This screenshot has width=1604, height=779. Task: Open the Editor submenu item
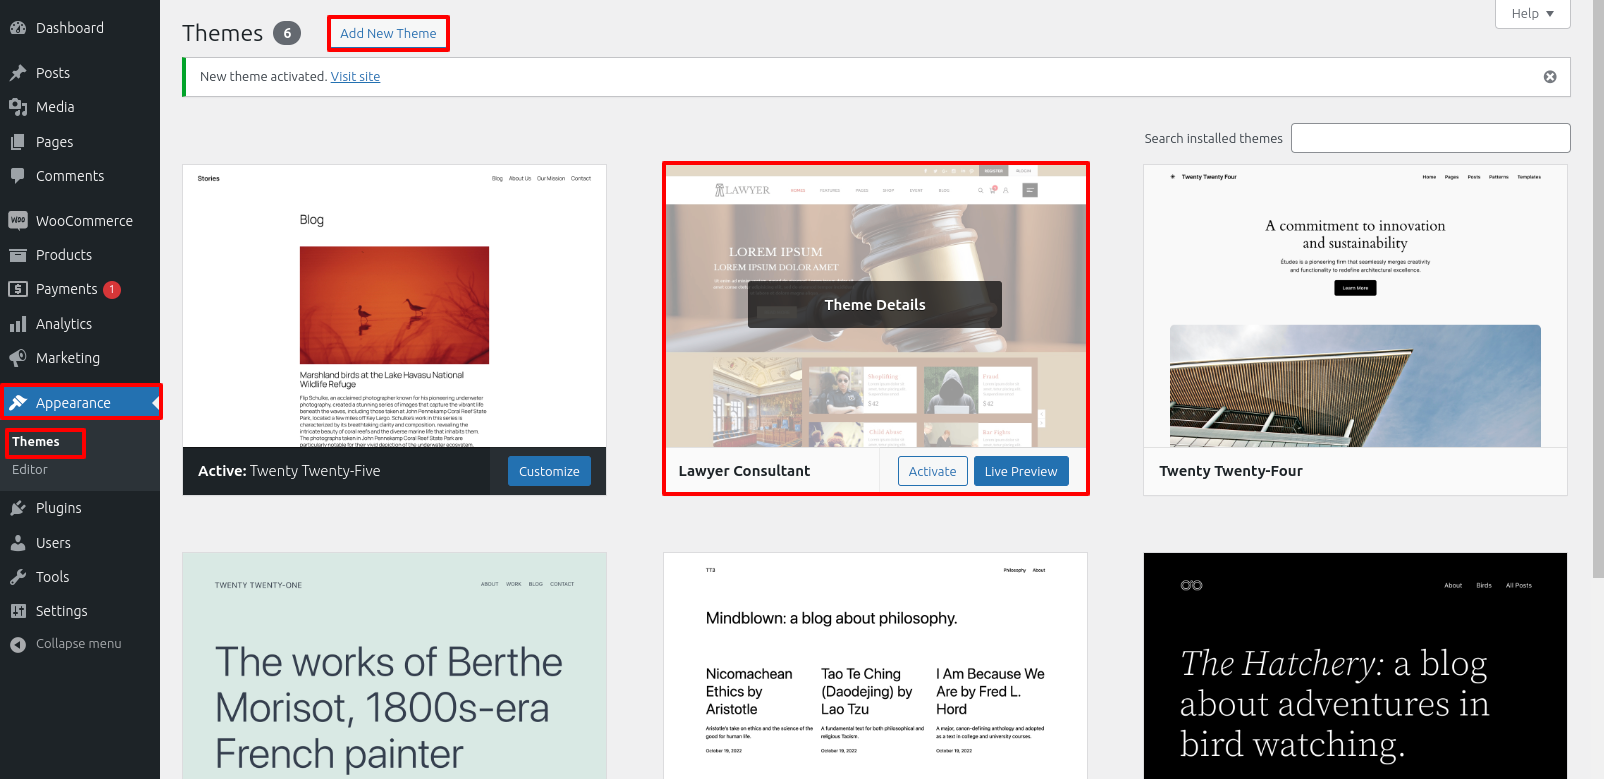(30, 470)
